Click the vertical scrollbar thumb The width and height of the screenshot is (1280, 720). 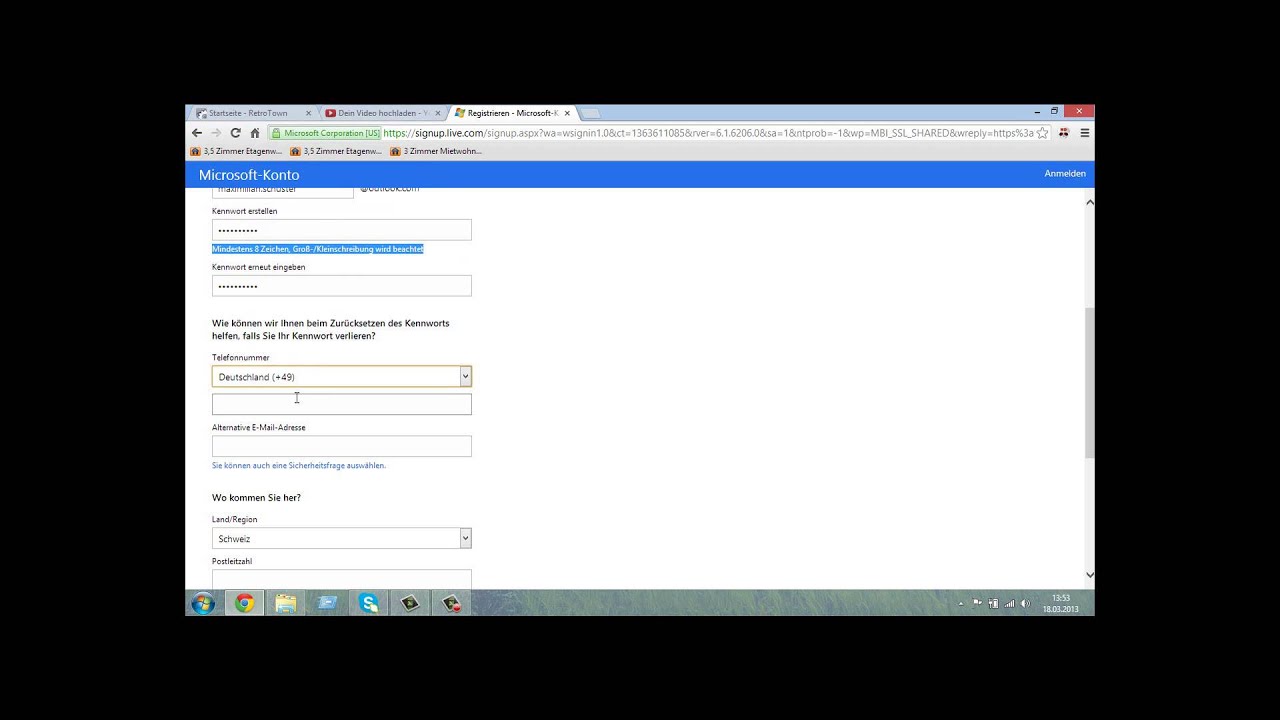(x=1089, y=383)
